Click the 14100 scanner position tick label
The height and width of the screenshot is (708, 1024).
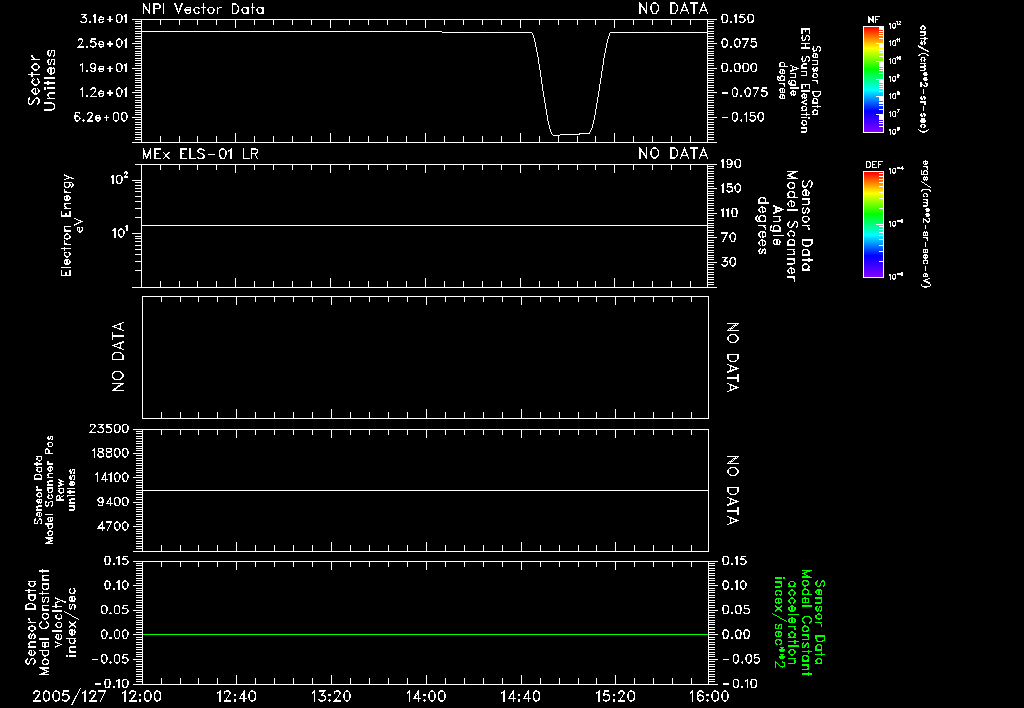point(108,477)
